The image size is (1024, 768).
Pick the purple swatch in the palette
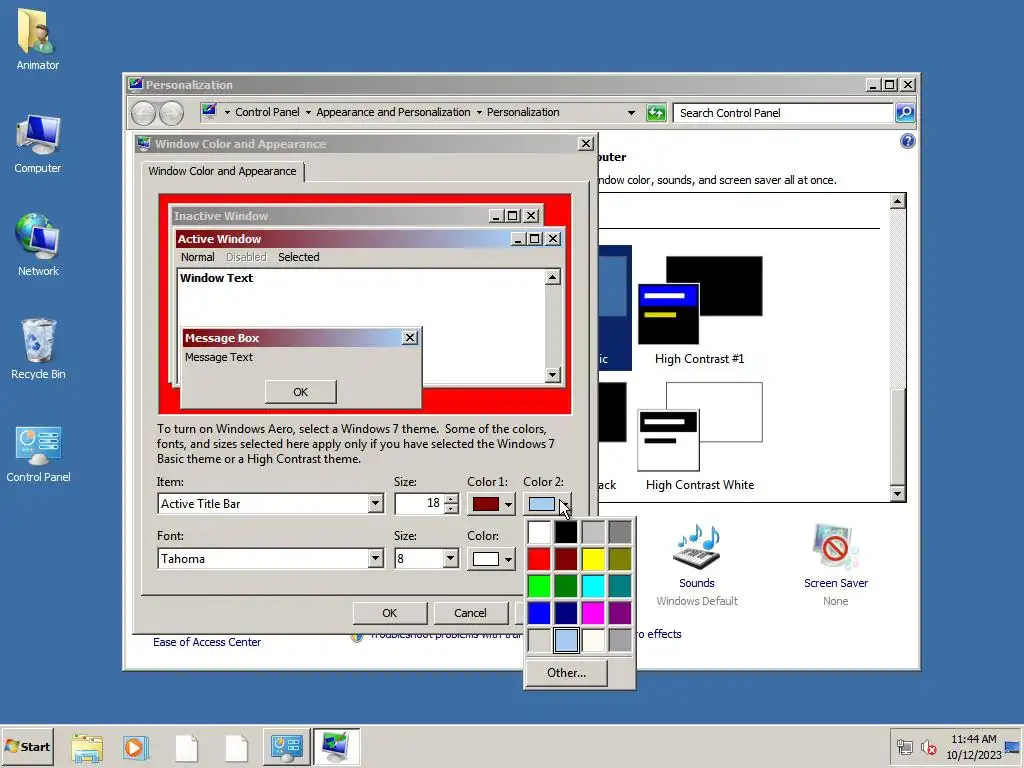(x=620, y=613)
